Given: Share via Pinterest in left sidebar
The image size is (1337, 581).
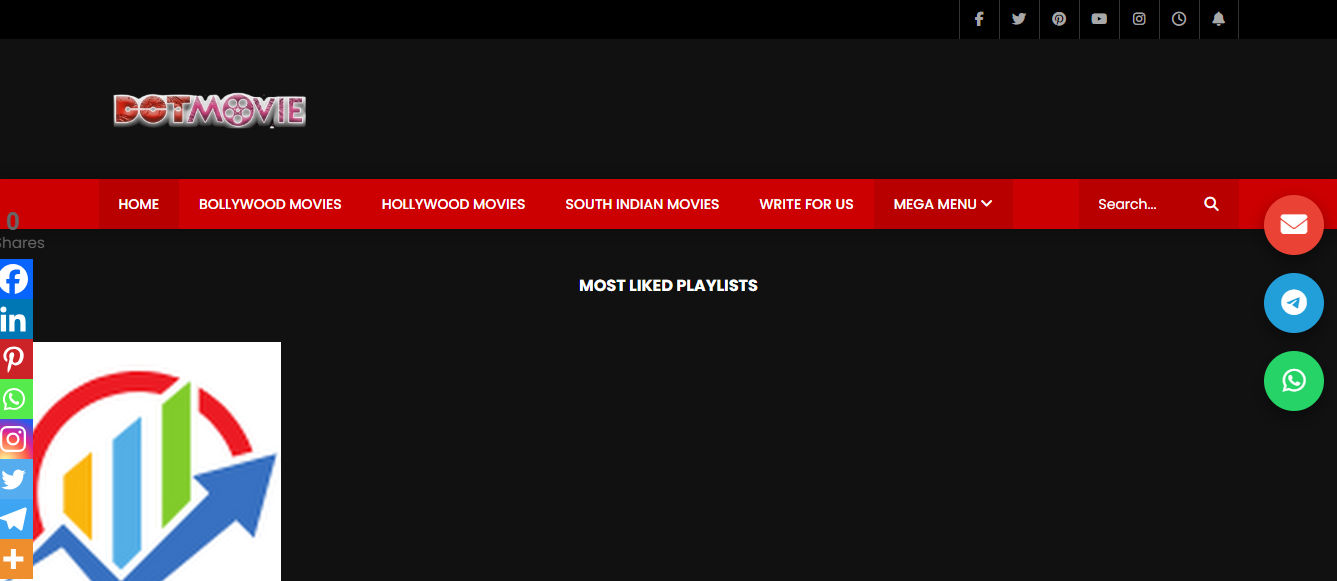Looking at the screenshot, I should 15,360.
